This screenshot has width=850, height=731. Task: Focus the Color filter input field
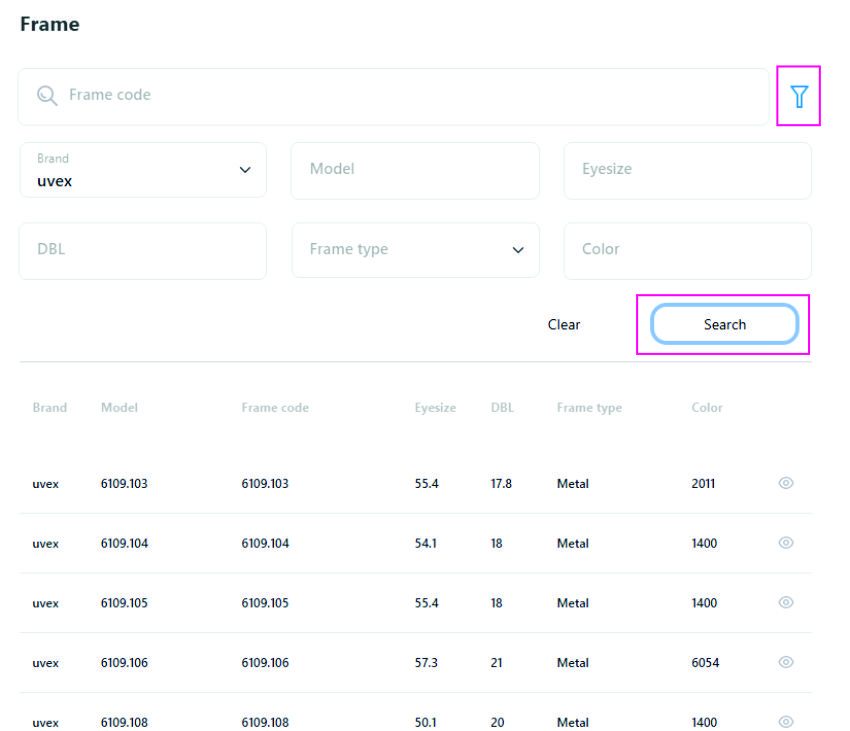coord(687,250)
